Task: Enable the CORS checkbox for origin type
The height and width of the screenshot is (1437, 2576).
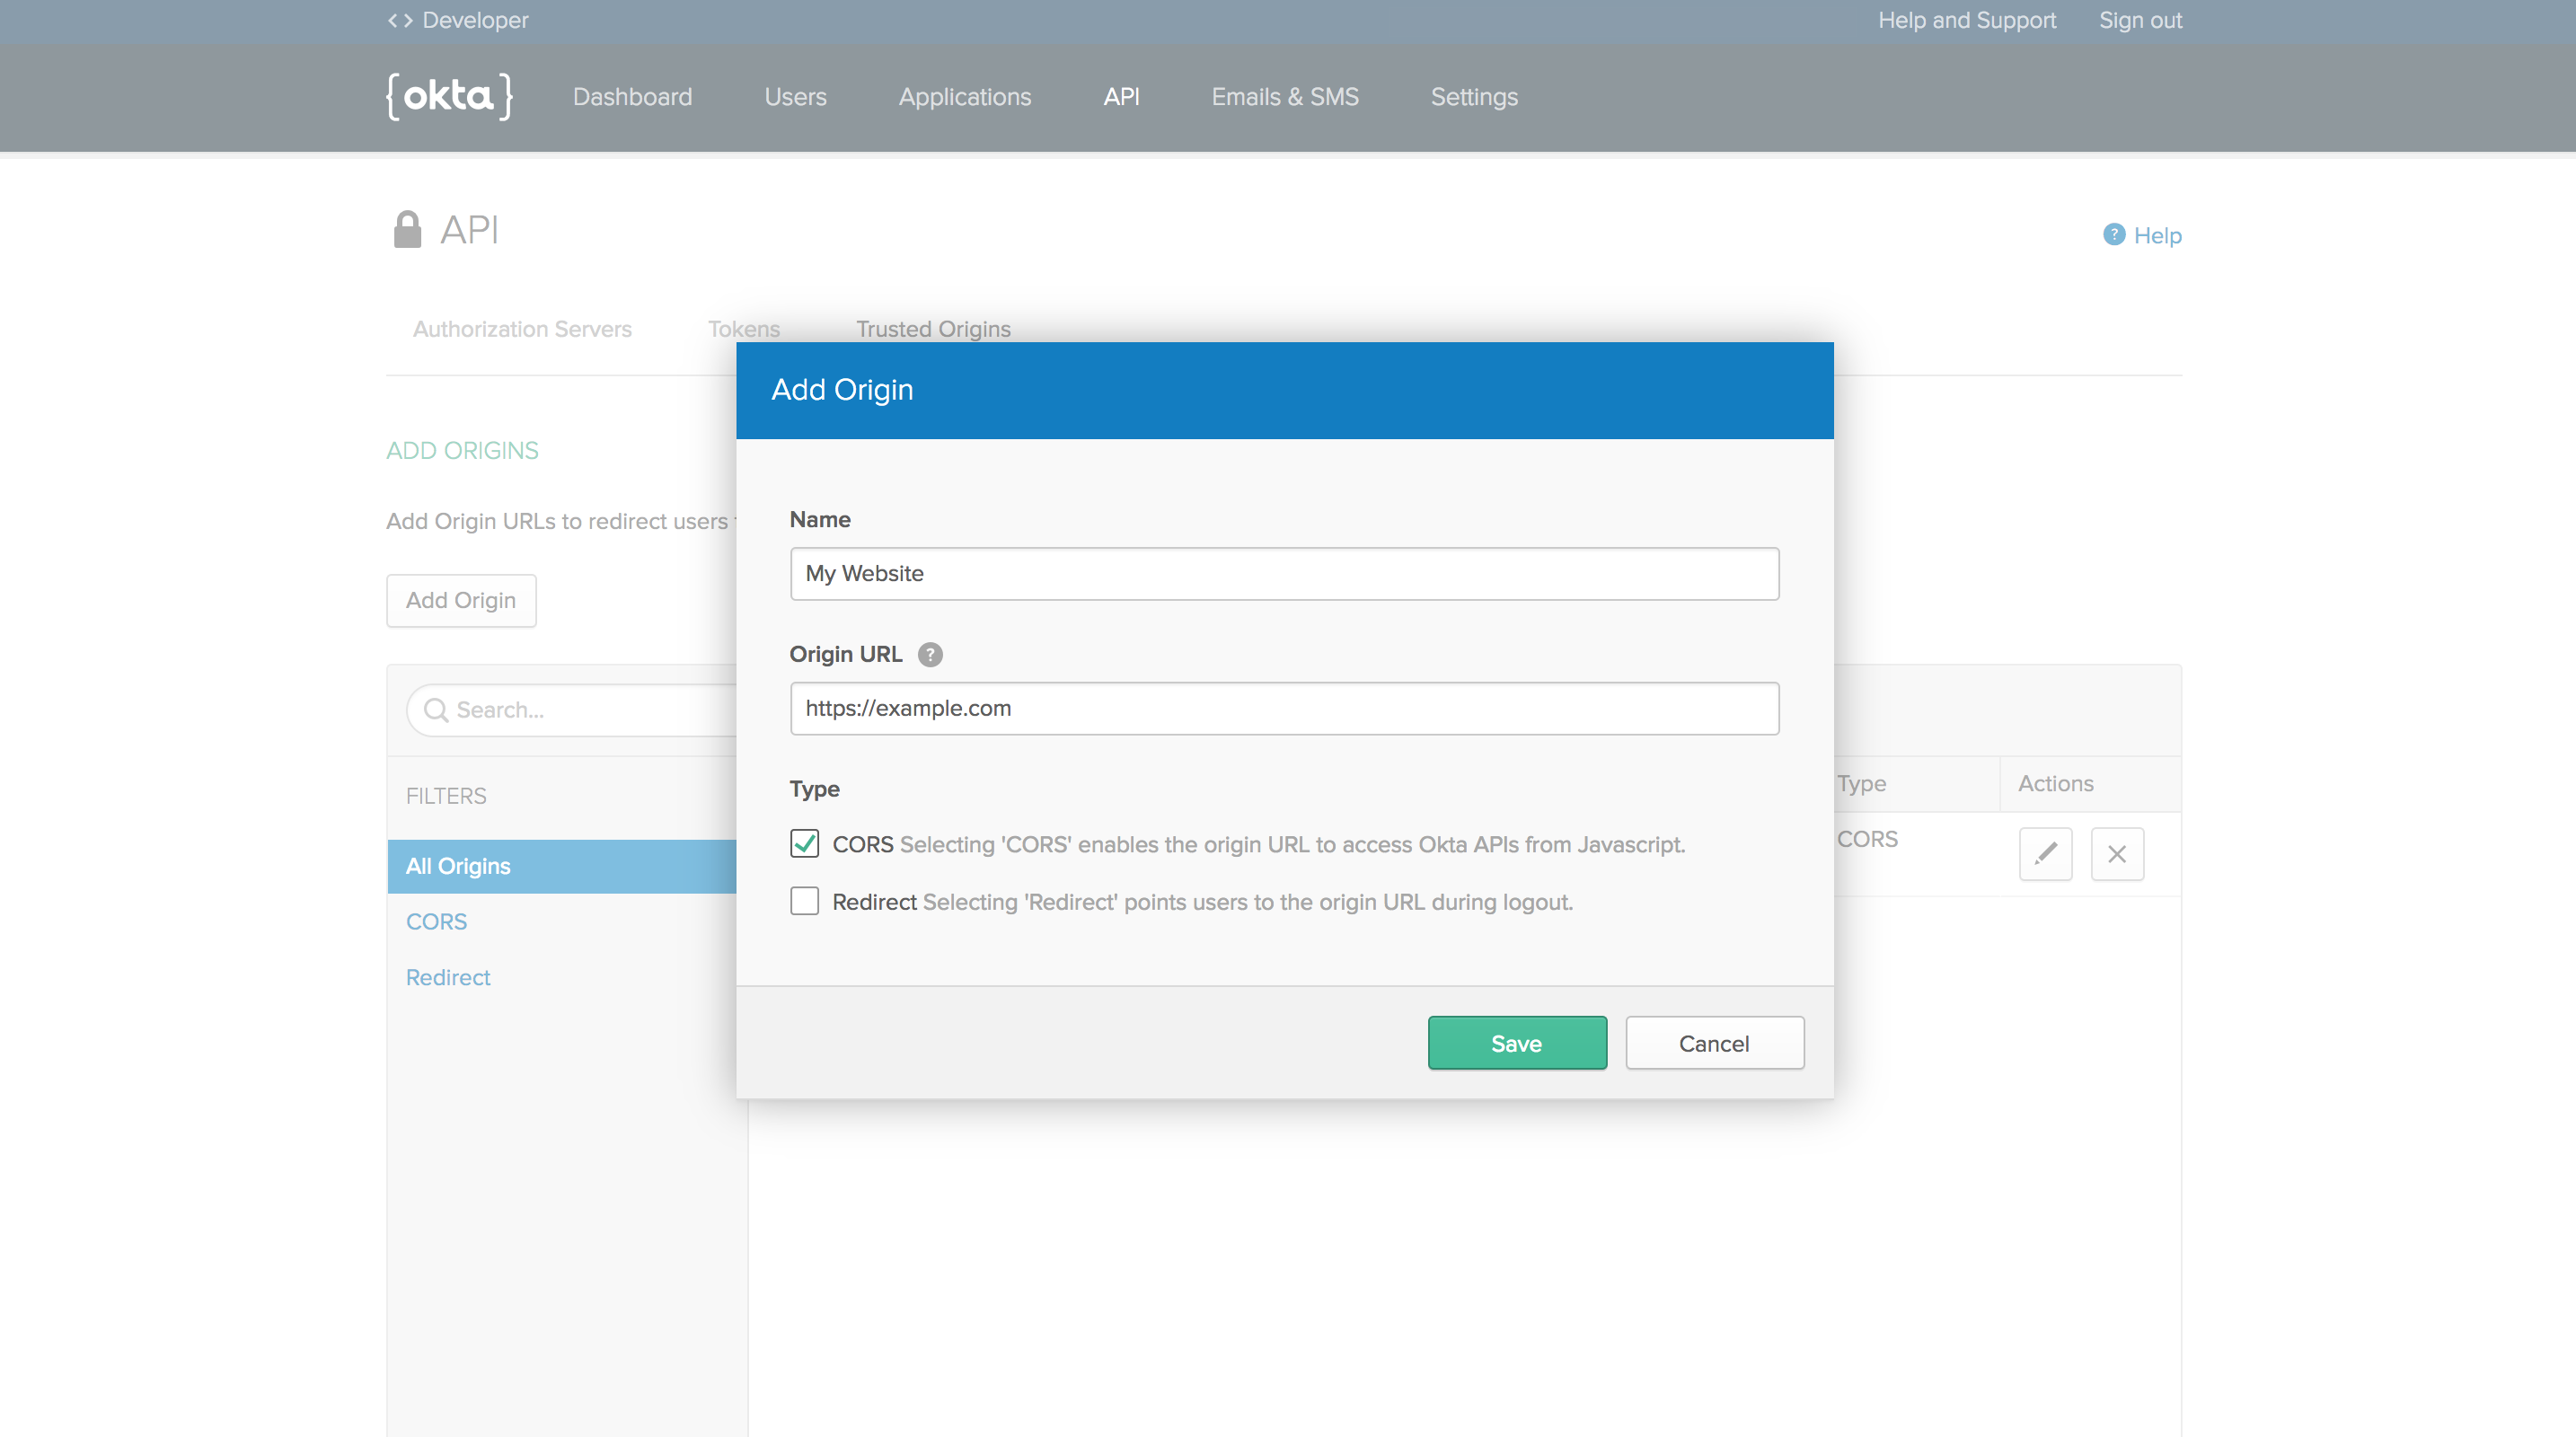Action: tap(805, 842)
